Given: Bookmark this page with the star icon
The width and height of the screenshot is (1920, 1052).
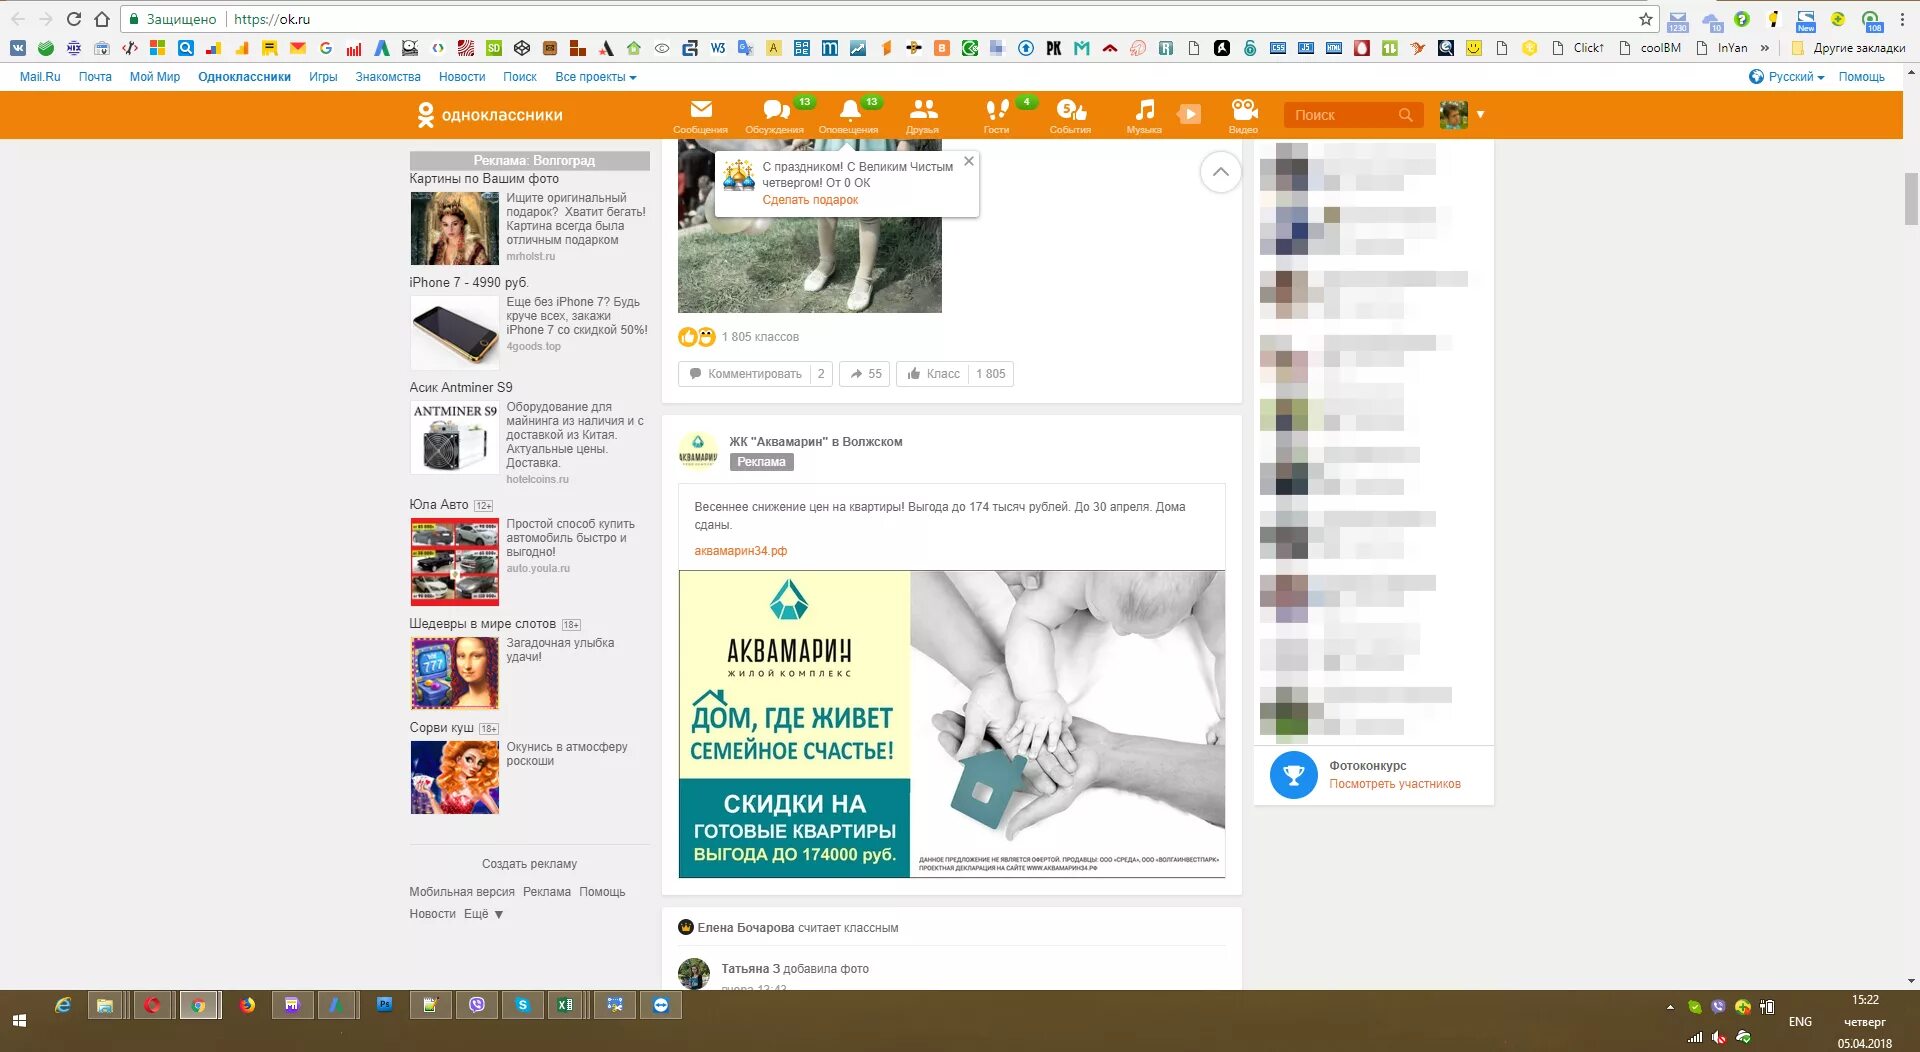Looking at the screenshot, I should point(1645,19).
